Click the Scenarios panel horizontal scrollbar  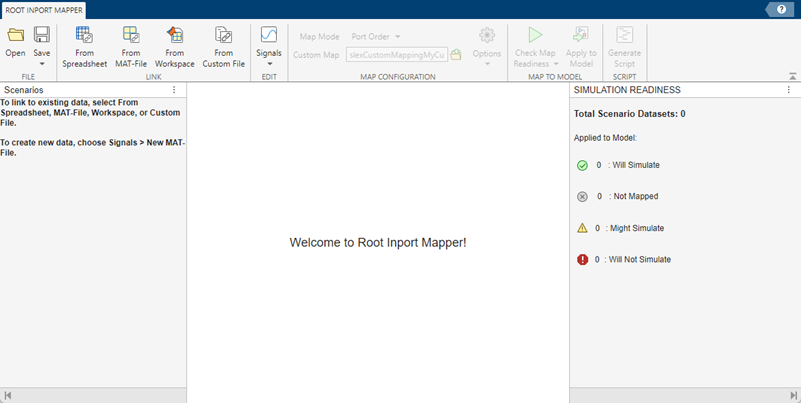(93, 396)
